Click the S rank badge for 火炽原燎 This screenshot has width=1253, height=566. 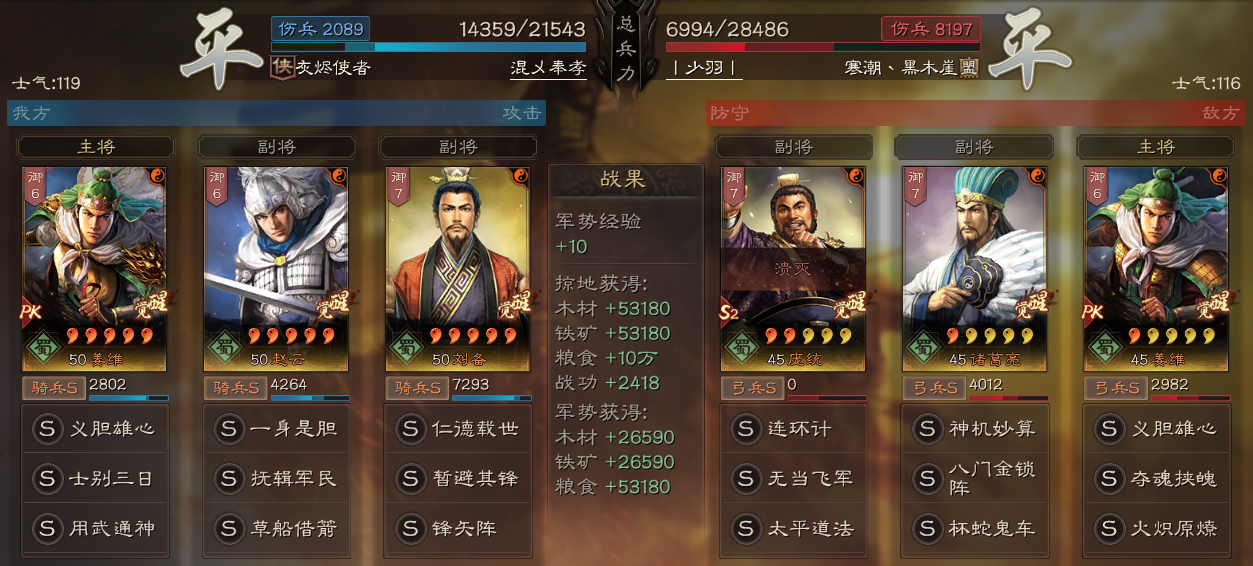click(1109, 528)
